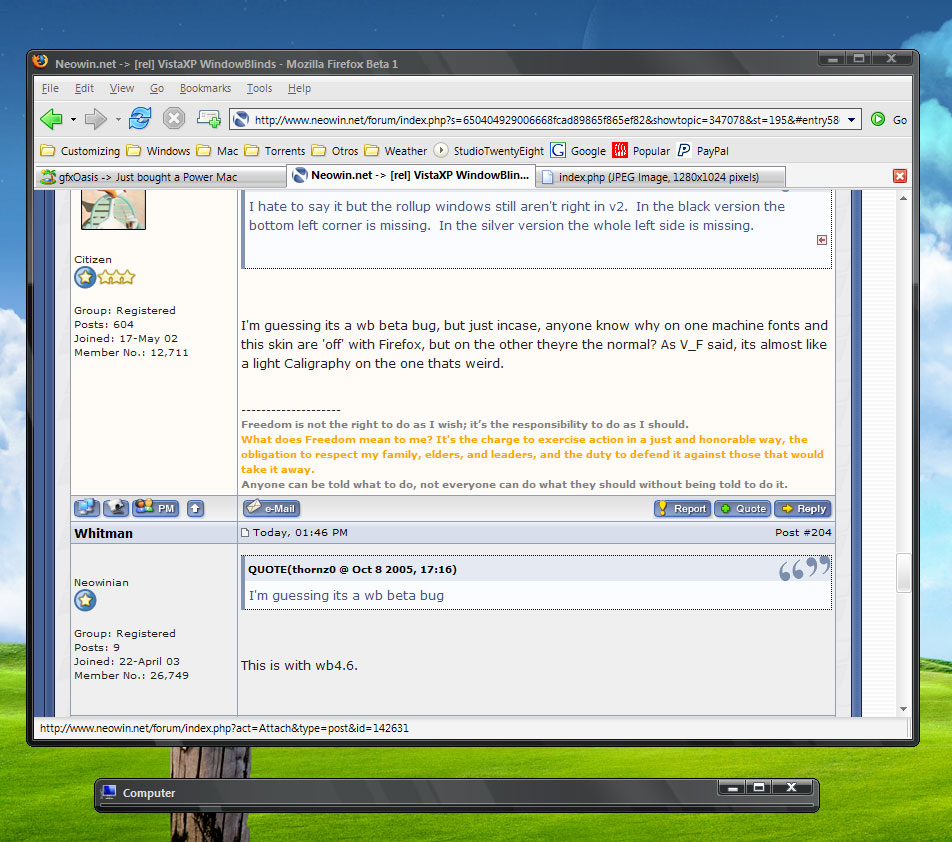Click the vertical scrollbar thumb
This screenshot has height=842, width=952.
[x=903, y=572]
